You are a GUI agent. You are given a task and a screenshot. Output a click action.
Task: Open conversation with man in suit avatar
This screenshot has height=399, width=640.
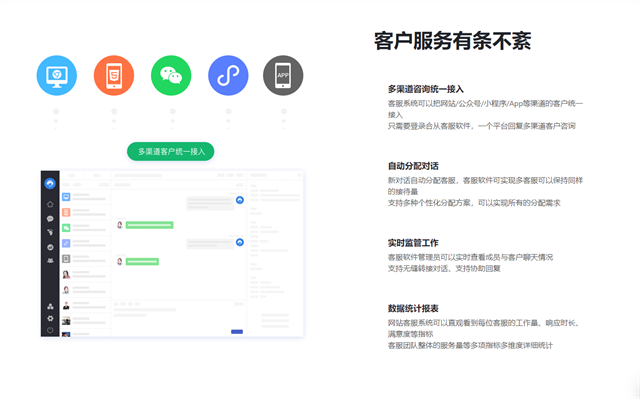66,305
